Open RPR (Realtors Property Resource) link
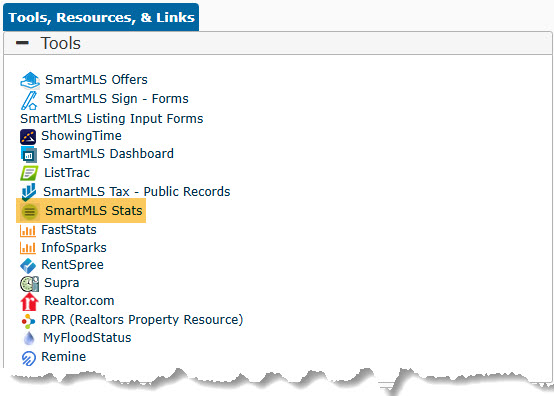Viewport: 554px width, 396px height. pyautogui.click(x=142, y=320)
